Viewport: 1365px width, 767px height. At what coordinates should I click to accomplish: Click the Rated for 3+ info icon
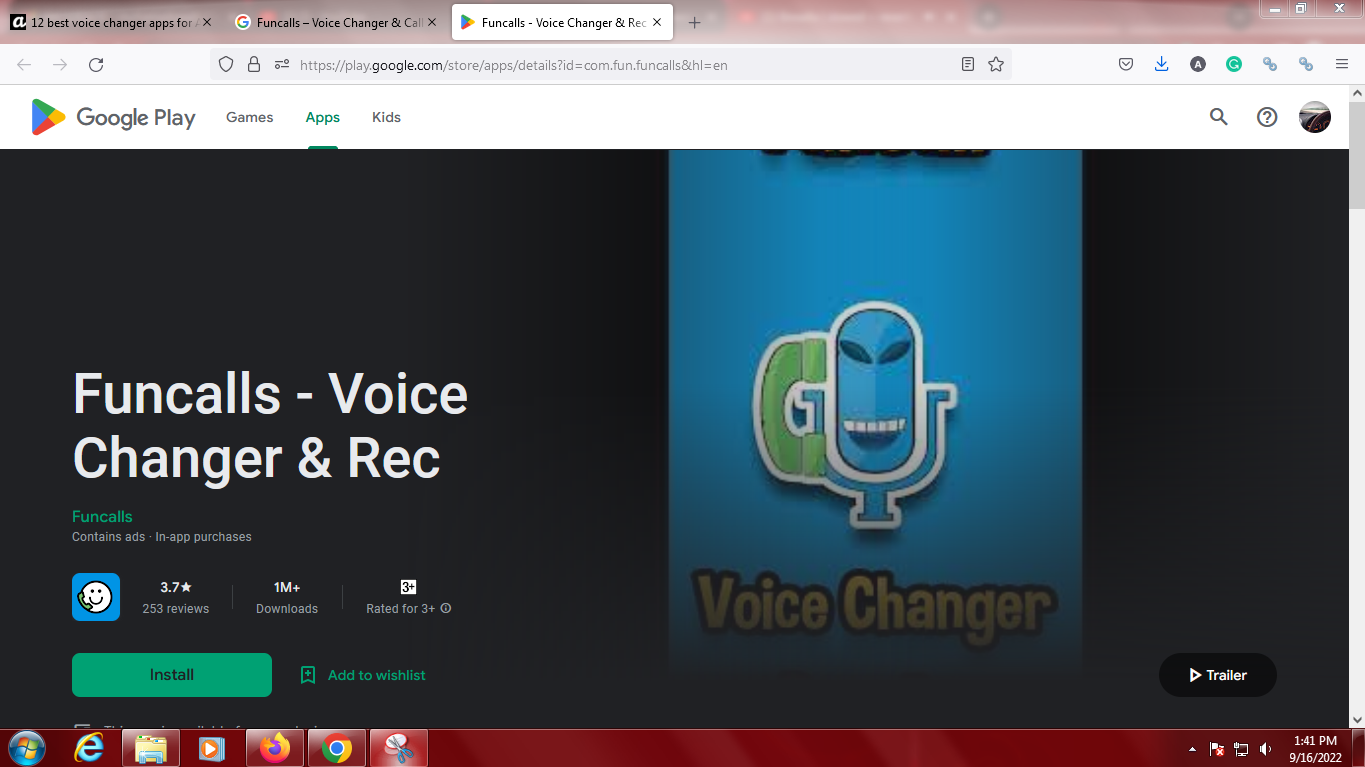[x=446, y=608]
